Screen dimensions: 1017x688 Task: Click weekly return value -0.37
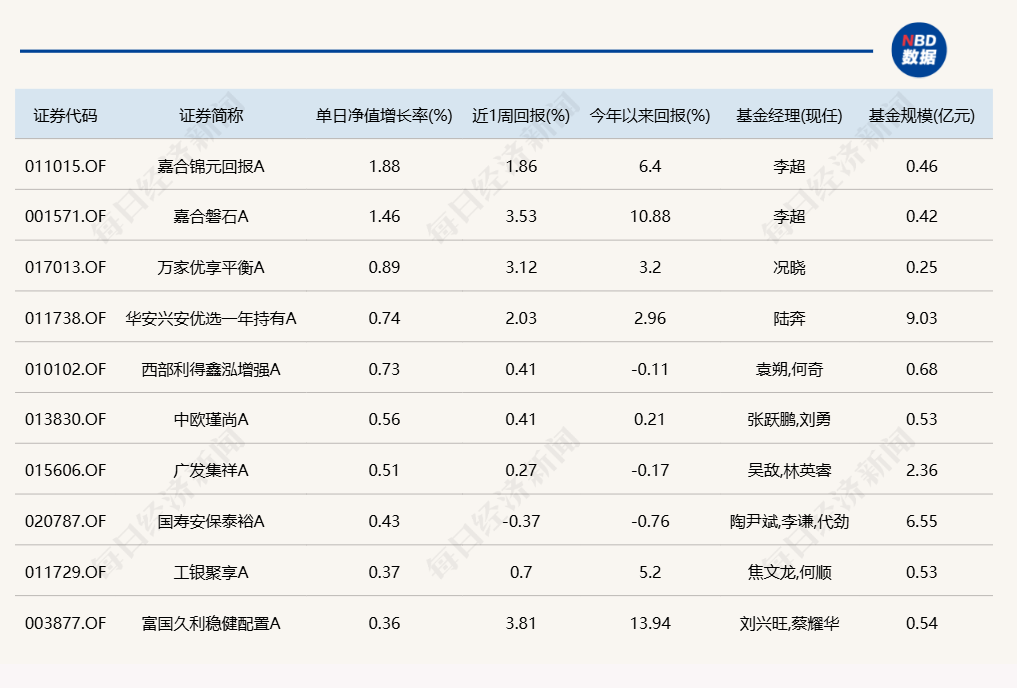(x=521, y=521)
